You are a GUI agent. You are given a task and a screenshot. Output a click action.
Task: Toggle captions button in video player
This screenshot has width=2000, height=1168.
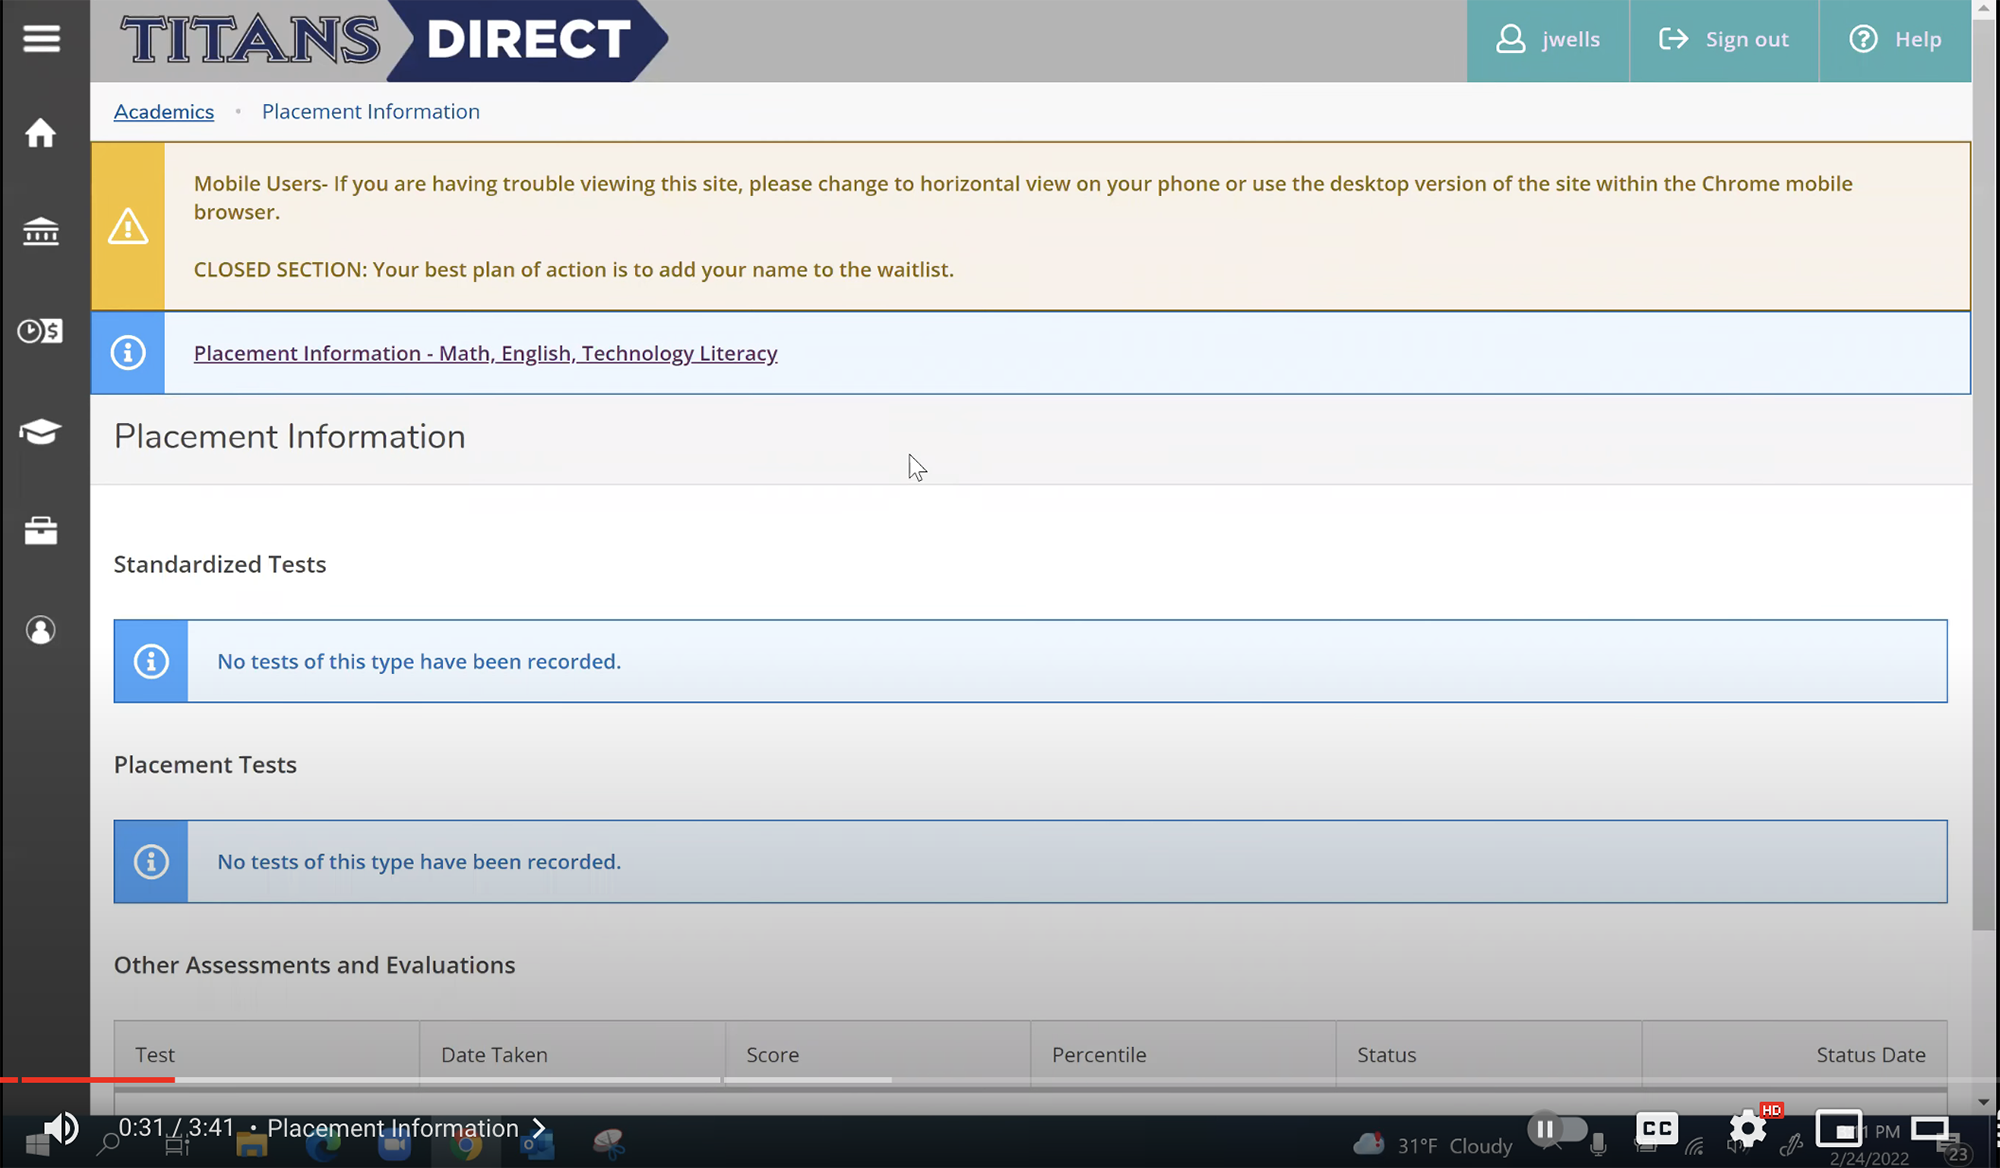1655,1126
